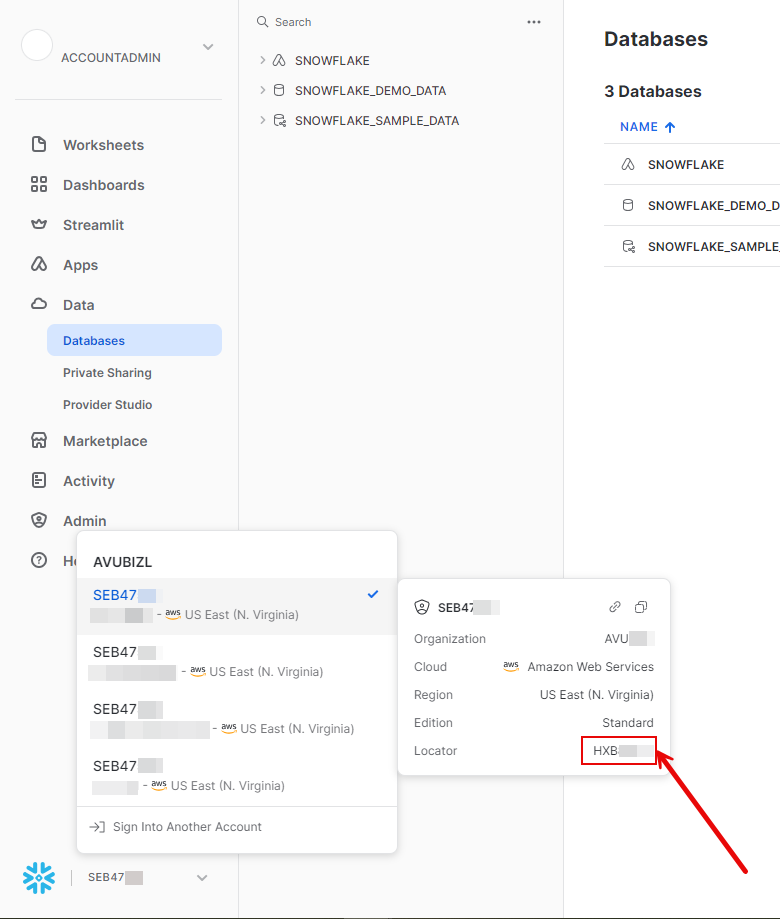Image resolution: width=780 pixels, height=919 pixels.
Task: Select the Databases sub-item
Action: tap(134, 340)
